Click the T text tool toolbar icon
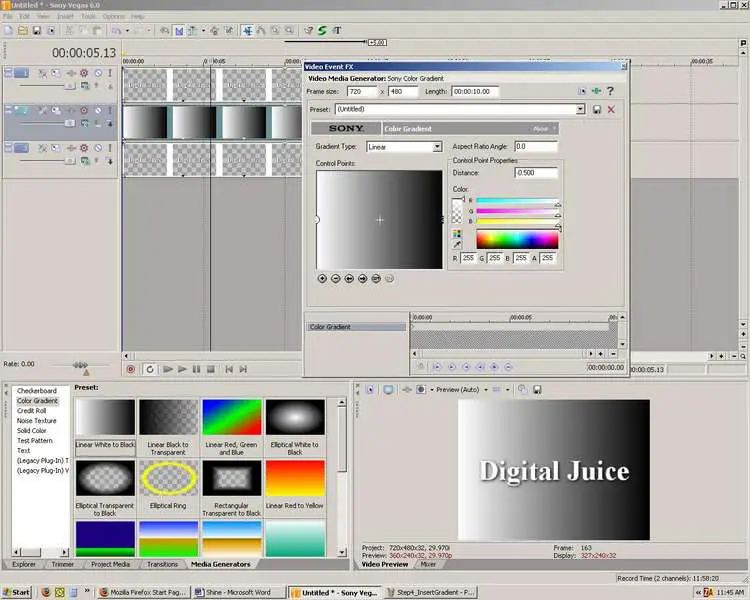This screenshot has width=750, height=600. coord(337,31)
